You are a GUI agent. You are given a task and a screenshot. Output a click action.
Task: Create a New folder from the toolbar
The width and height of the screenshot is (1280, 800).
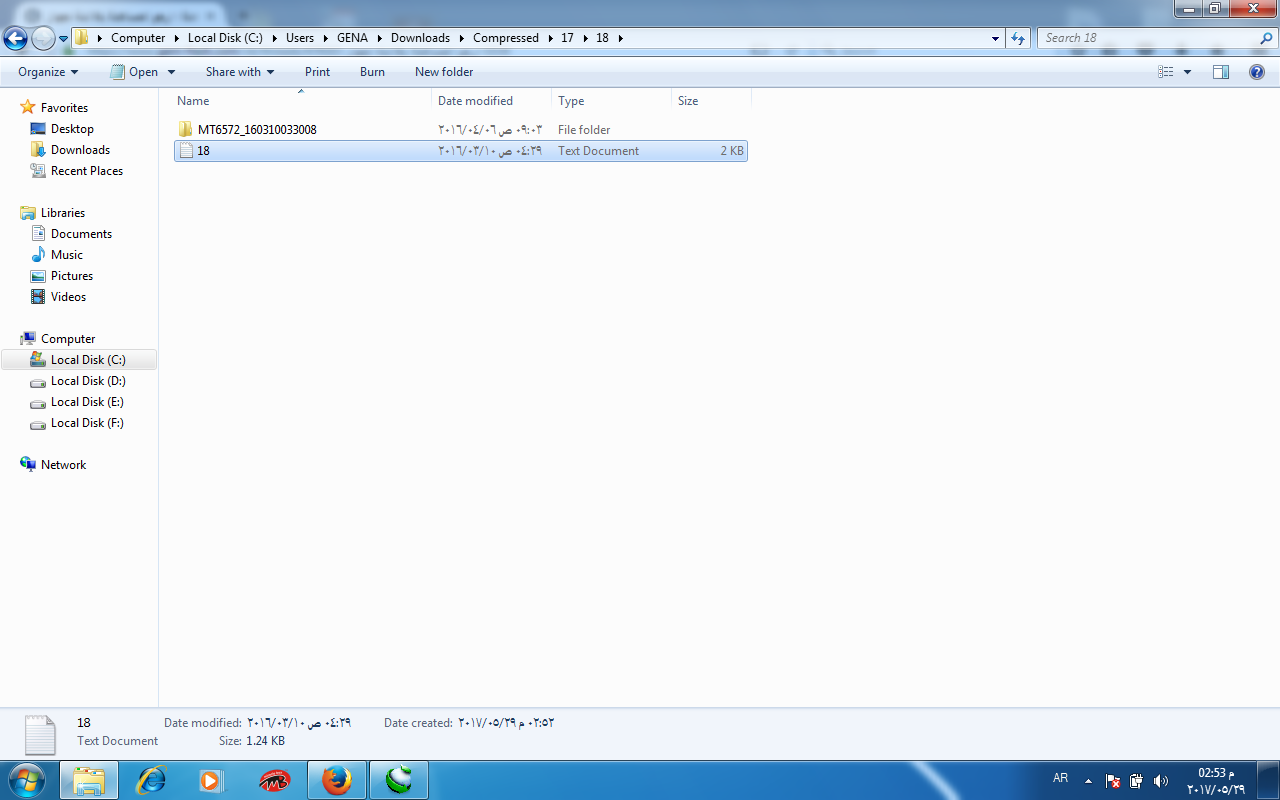(x=444, y=72)
